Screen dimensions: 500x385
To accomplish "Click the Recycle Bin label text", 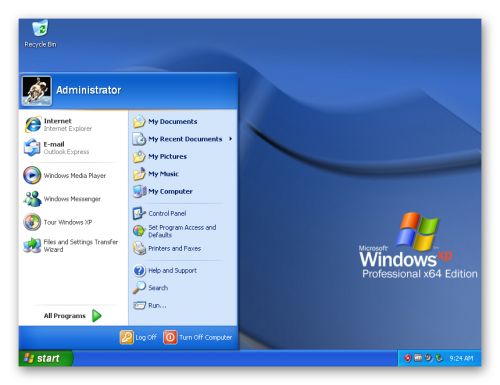I will click(40, 44).
